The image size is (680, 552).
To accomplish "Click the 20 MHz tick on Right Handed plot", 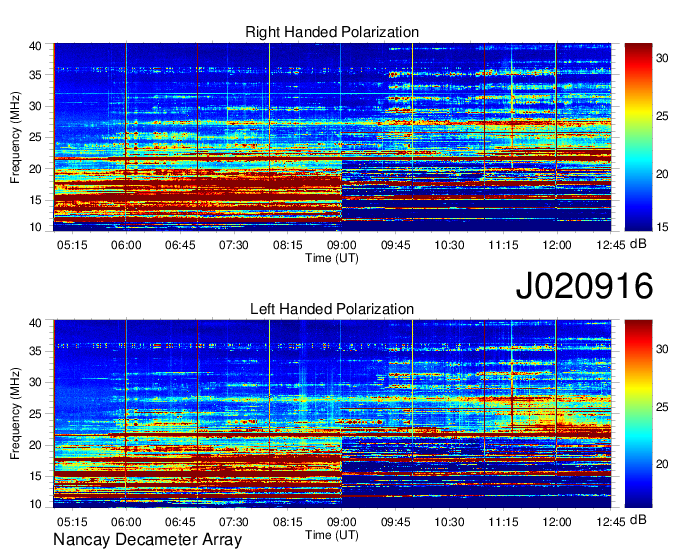I will 35,169.
